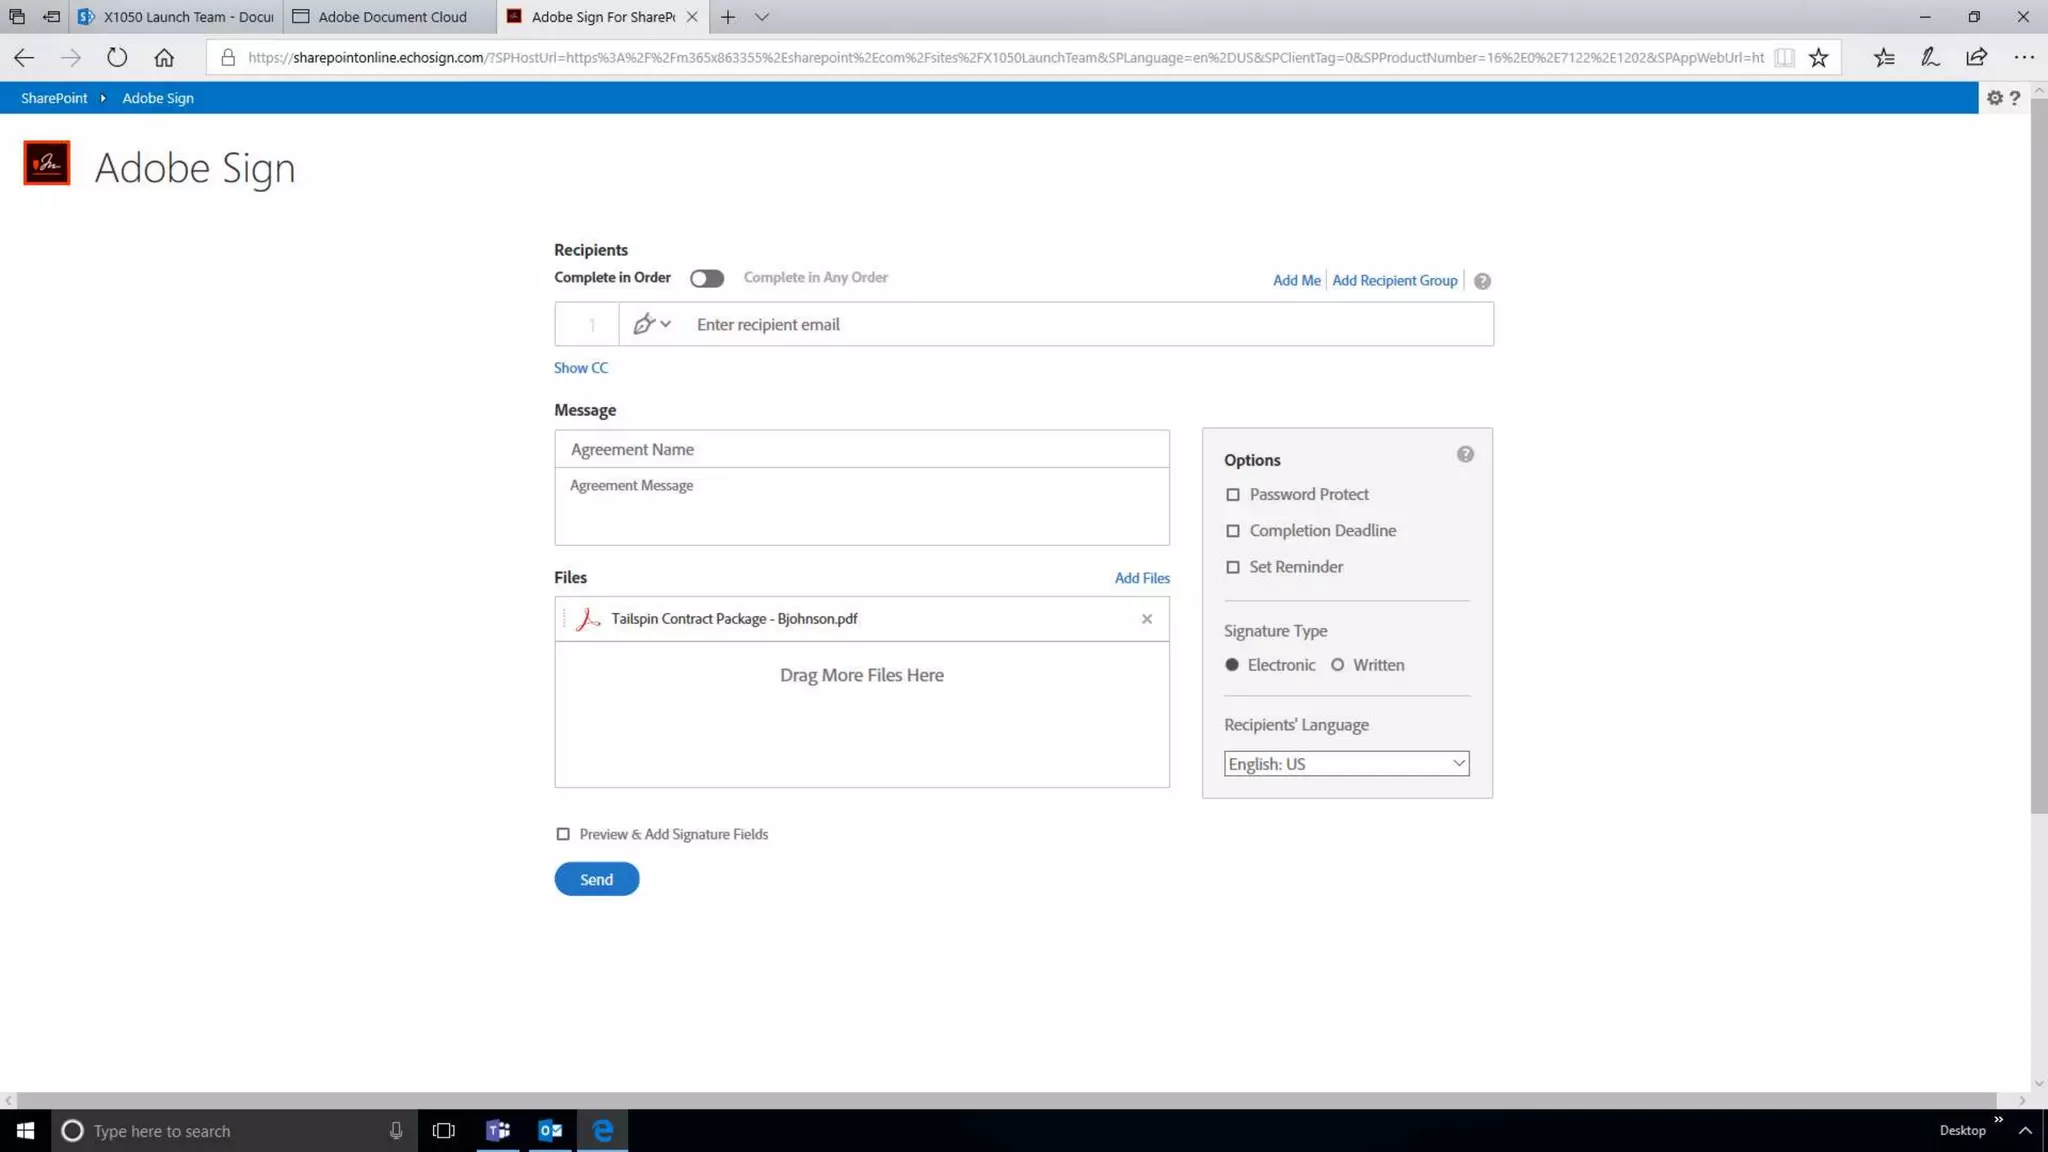Click the Send button
This screenshot has width=2048, height=1152.
[596, 879]
